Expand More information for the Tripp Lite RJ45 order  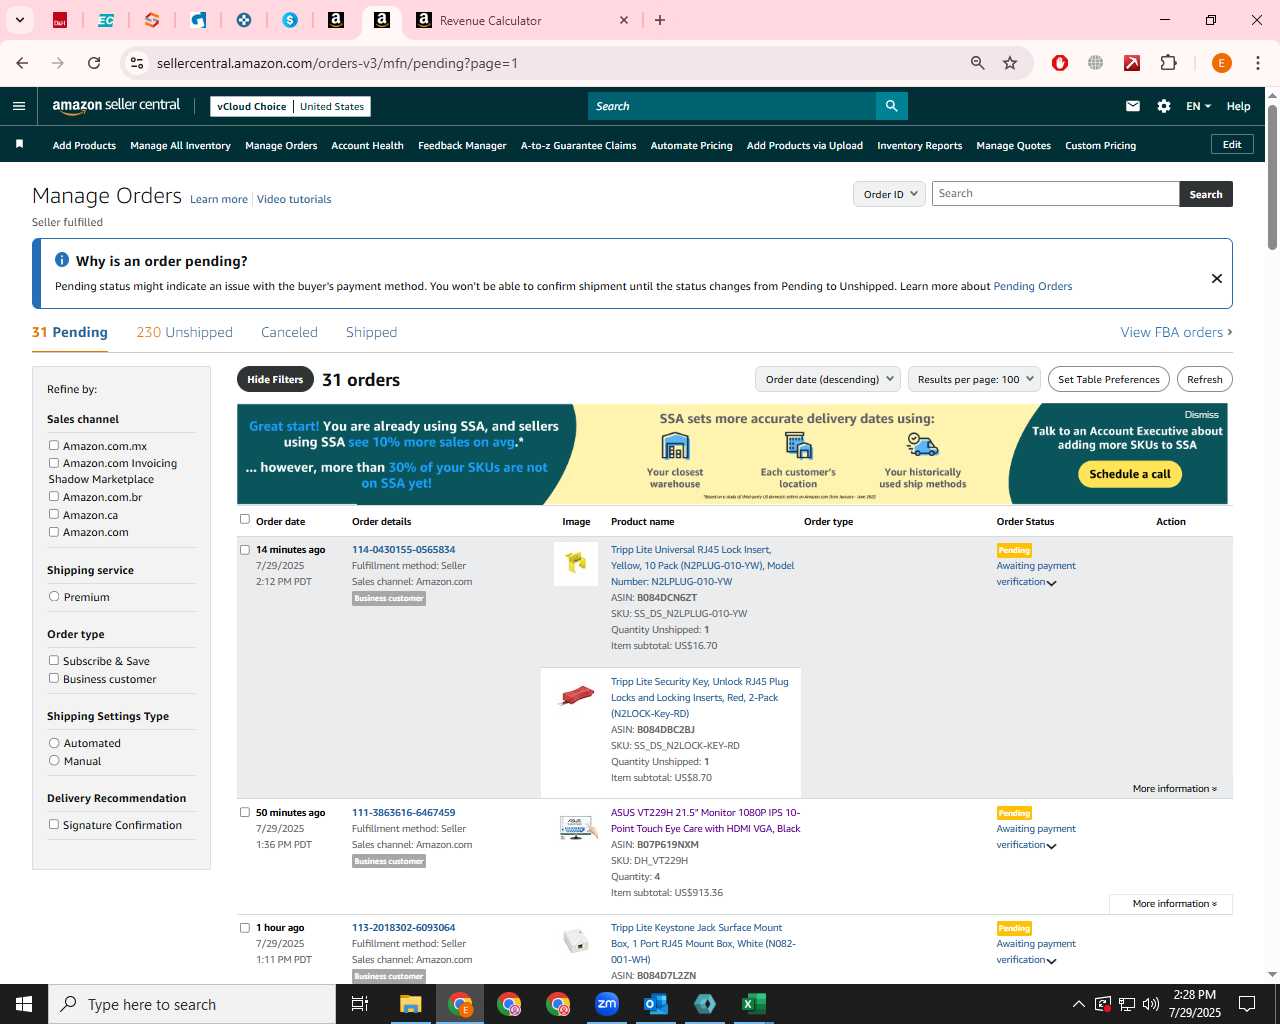point(1174,789)
